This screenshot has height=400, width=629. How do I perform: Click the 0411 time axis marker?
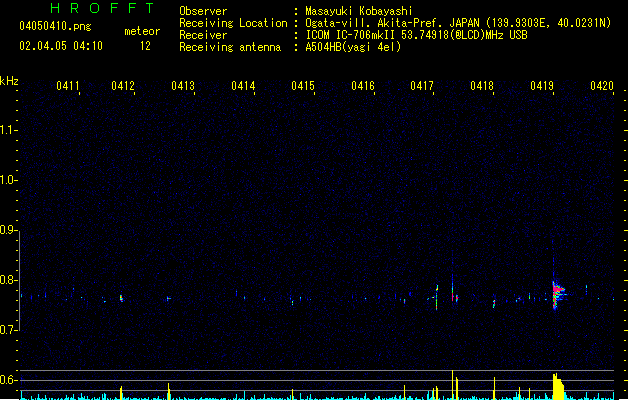tap(67, 86)
